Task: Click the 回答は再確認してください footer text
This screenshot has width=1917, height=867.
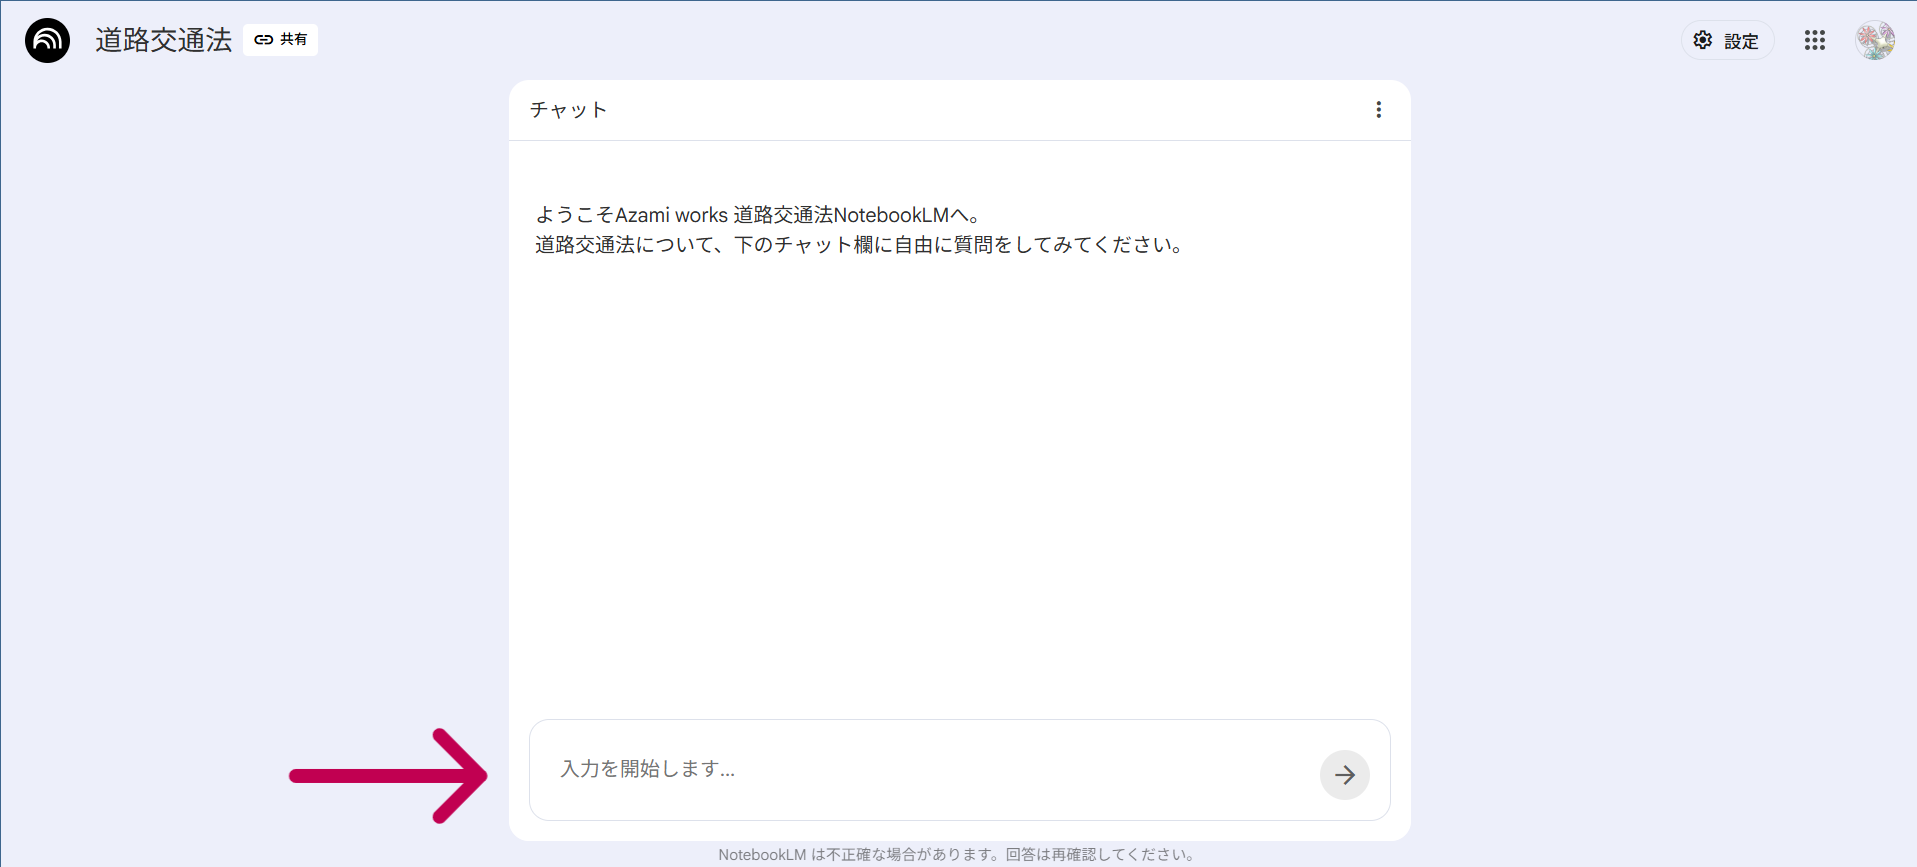Action: (1100, 855)
